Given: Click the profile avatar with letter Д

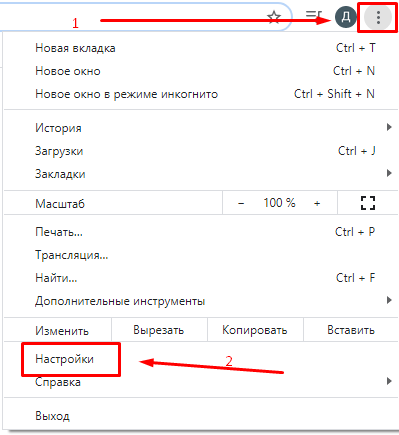Looking at the screenshot, I should (346, 17).
